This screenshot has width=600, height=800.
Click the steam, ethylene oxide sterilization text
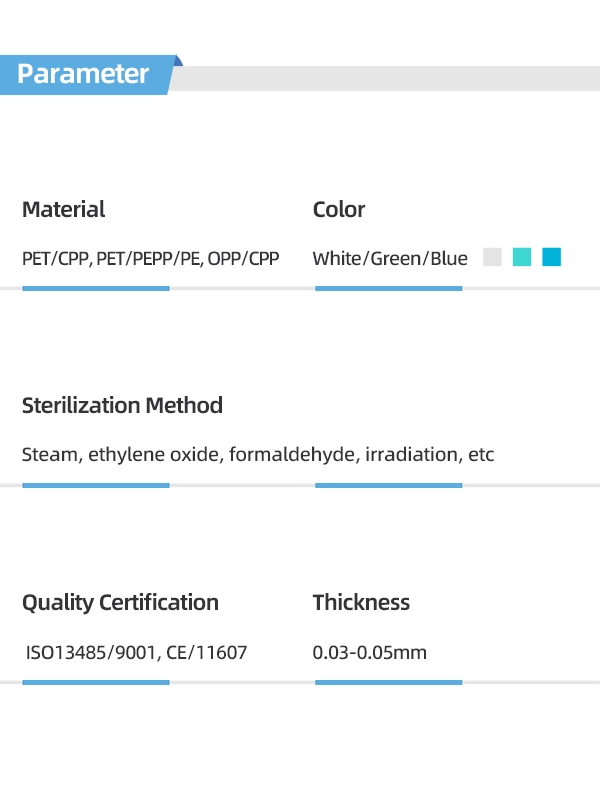258,454
